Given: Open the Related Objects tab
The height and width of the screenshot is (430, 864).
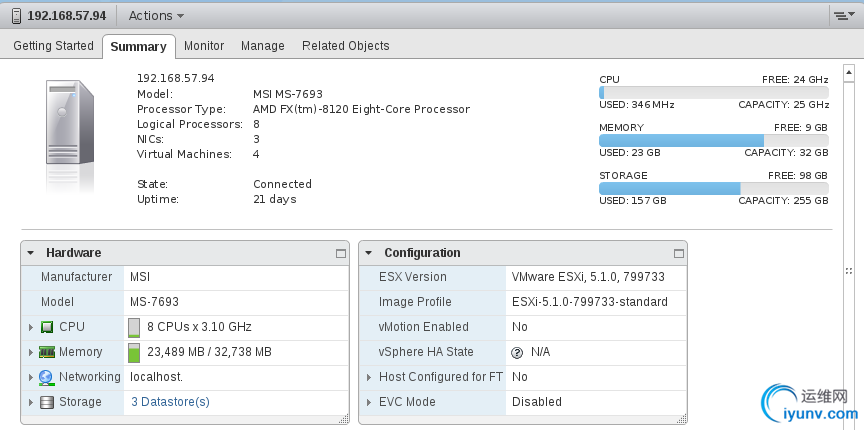Looking at the screenshot, I should 345,46.
